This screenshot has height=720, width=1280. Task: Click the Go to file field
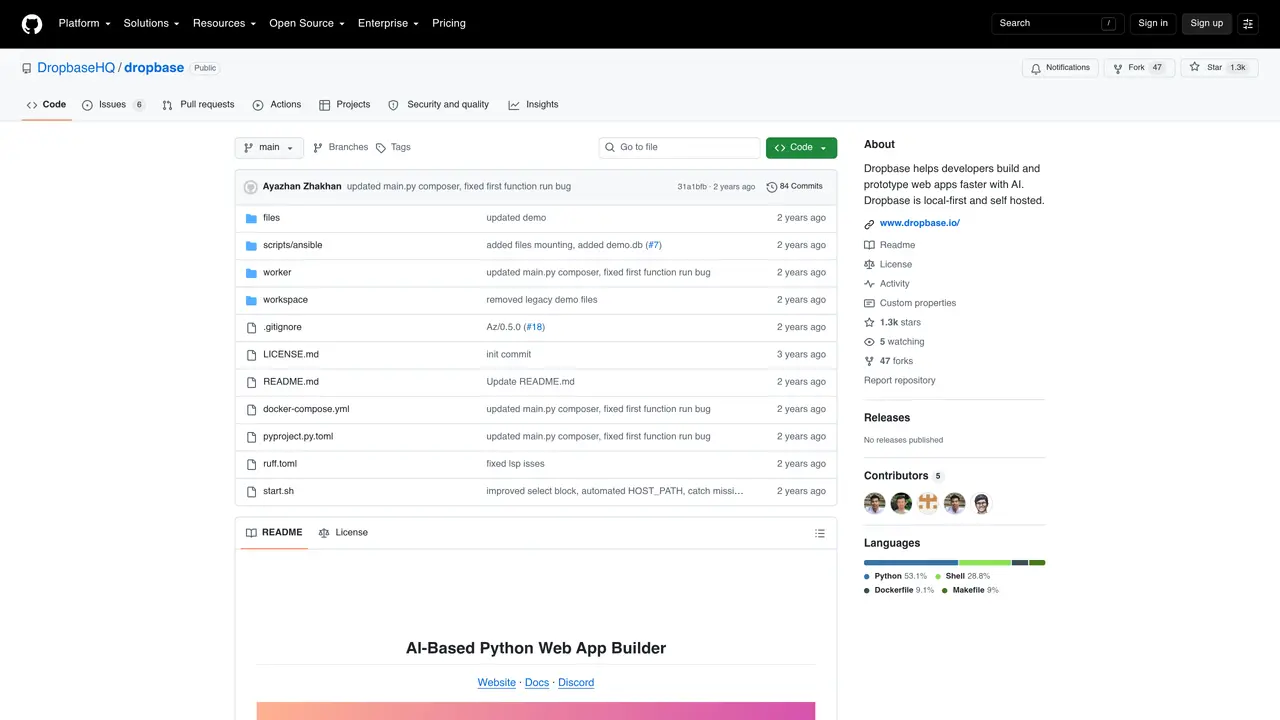tap(680, 147)
